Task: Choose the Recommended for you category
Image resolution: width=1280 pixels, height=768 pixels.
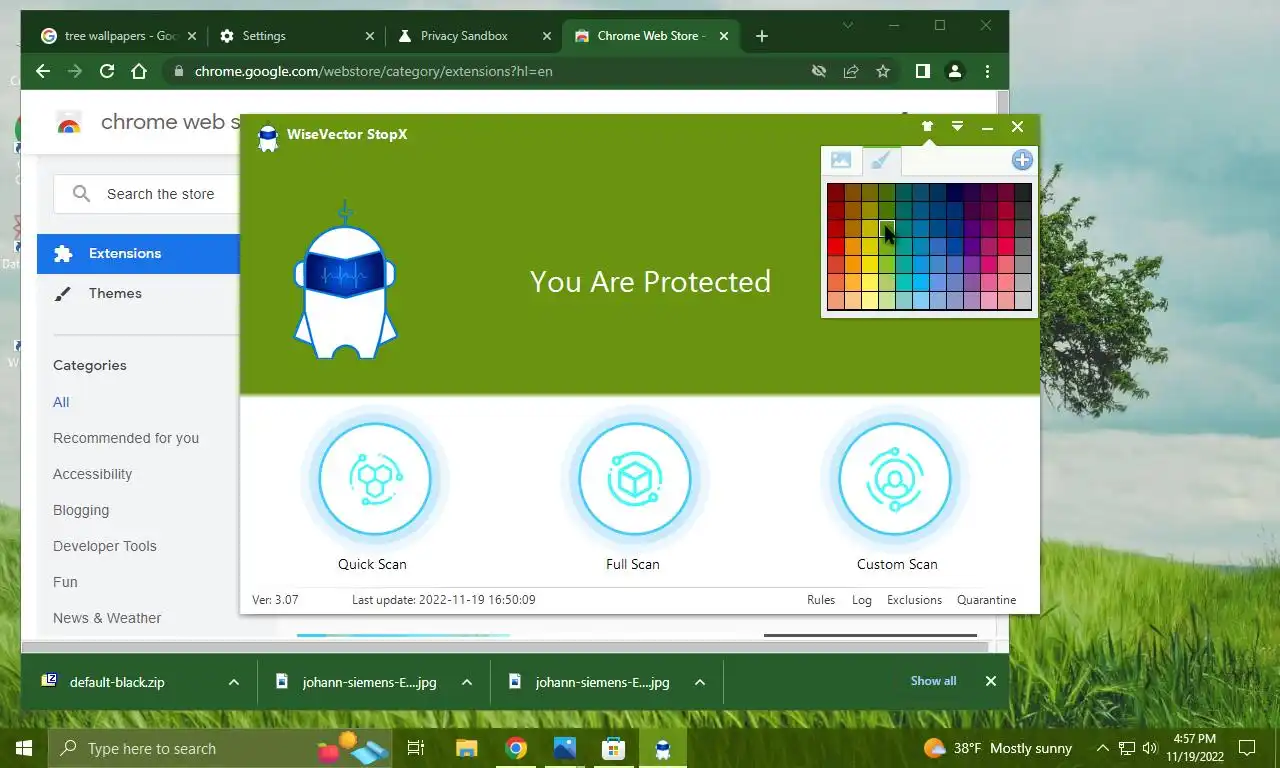Action: 126,438
